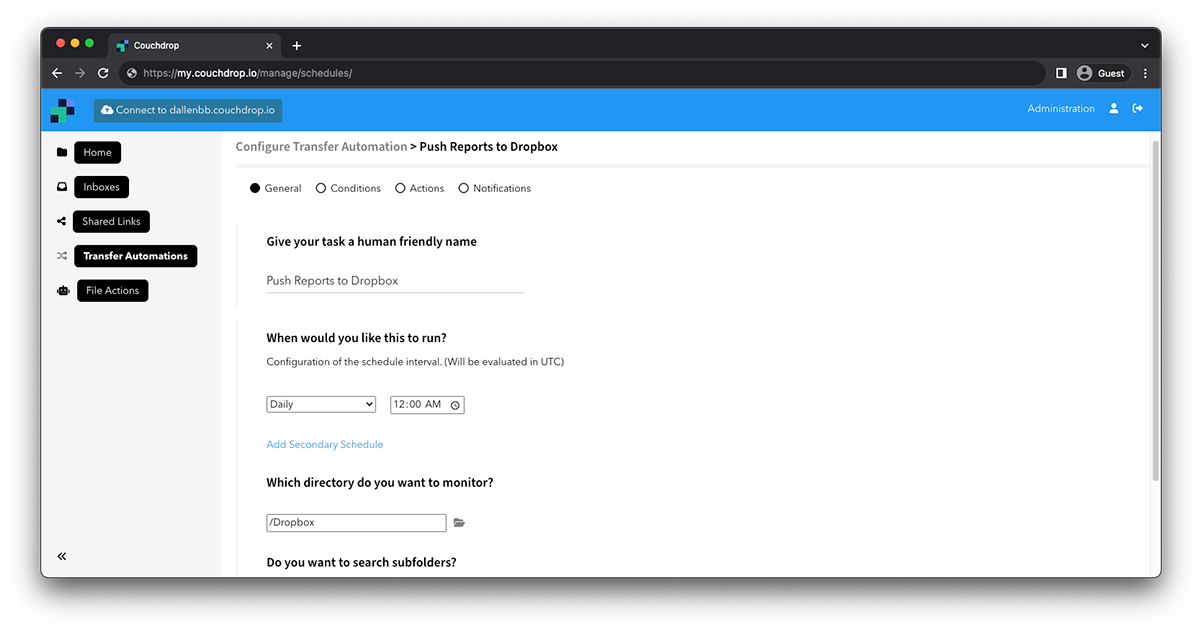Open the Daily schedule interval dropdown
1200x631 pixels.
click(x=320, y=404)
